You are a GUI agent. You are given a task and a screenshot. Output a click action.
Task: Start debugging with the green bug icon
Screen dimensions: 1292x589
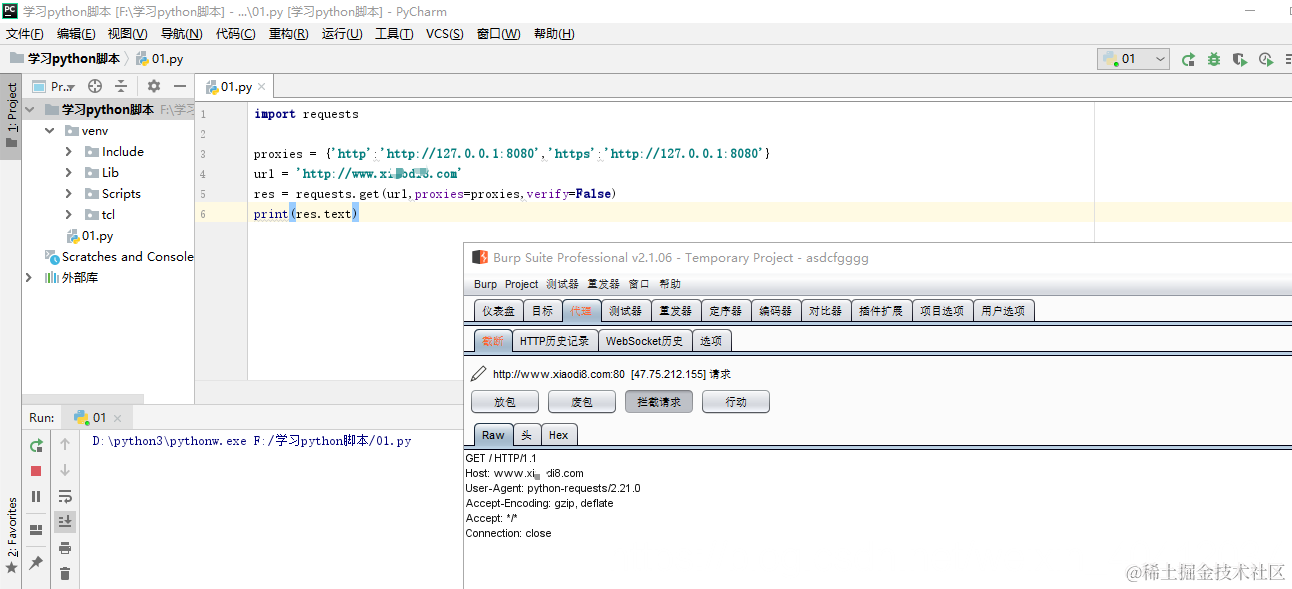point(1214,59)
